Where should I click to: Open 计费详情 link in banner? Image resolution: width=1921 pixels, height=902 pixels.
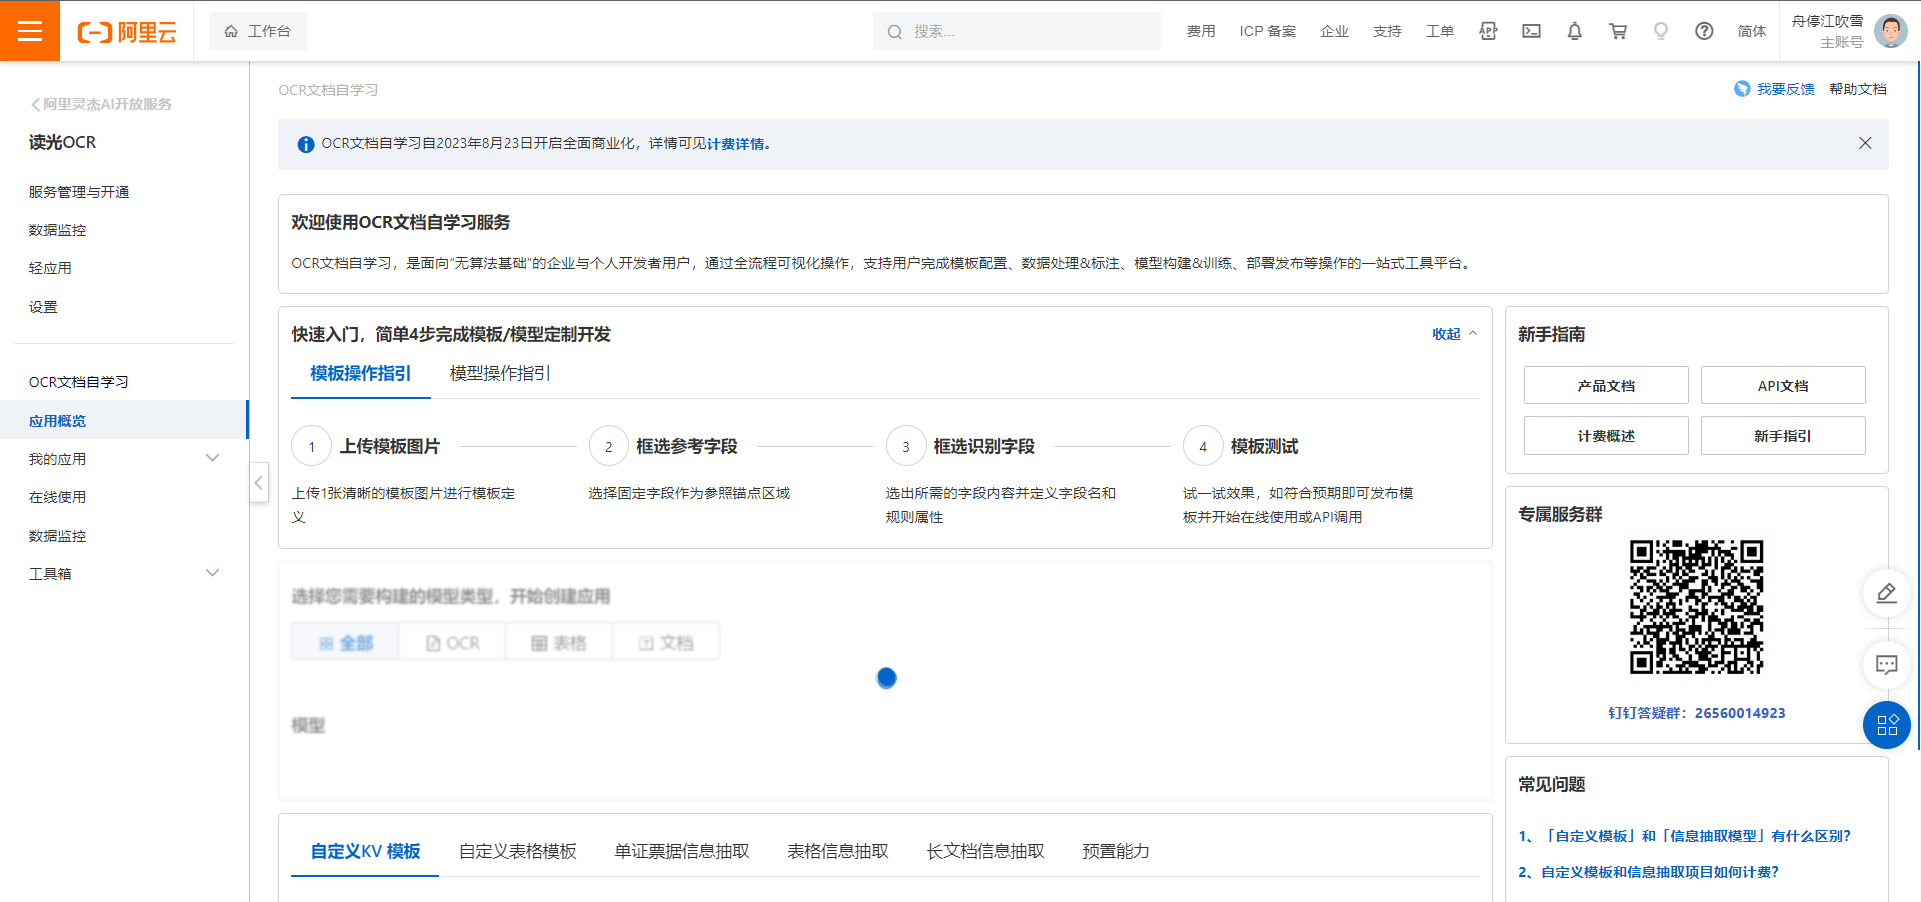click(736, 144)
